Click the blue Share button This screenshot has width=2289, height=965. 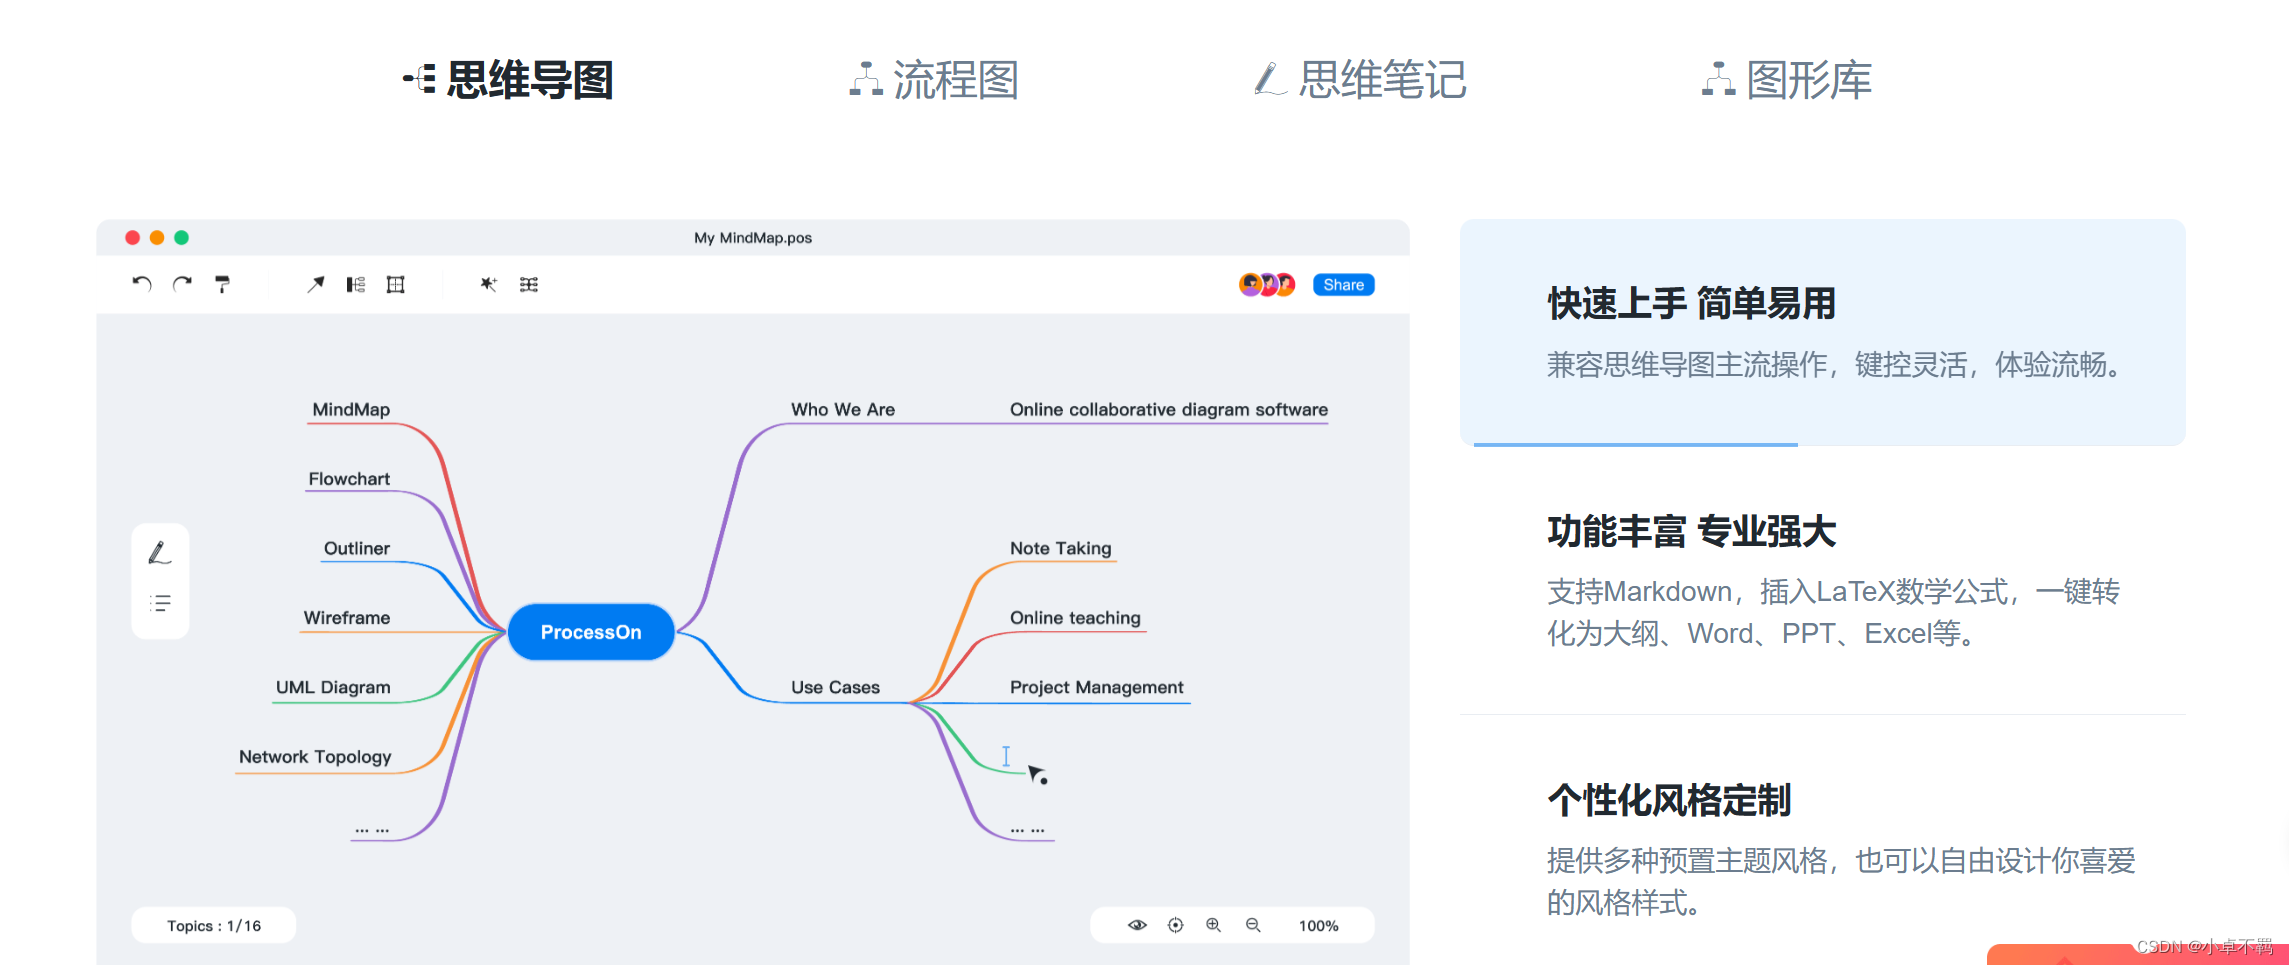click(x=1343, y=284)
